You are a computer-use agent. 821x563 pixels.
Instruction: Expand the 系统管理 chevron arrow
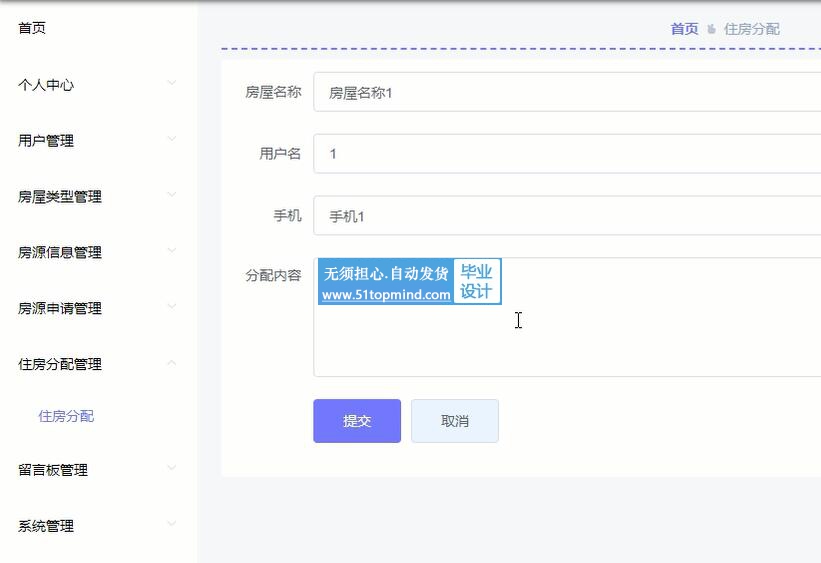click(x=171, y=524)
